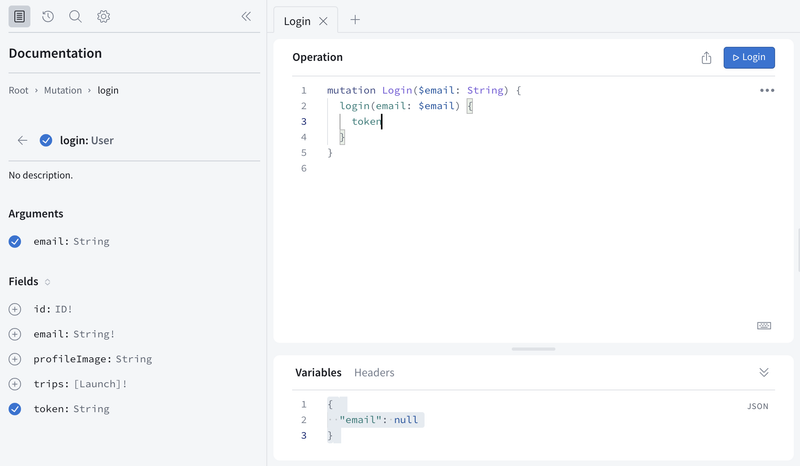The height and width of the screenshot is (466, 800).
Task: Open the Documentation panel icon
Action: (20, 16)
